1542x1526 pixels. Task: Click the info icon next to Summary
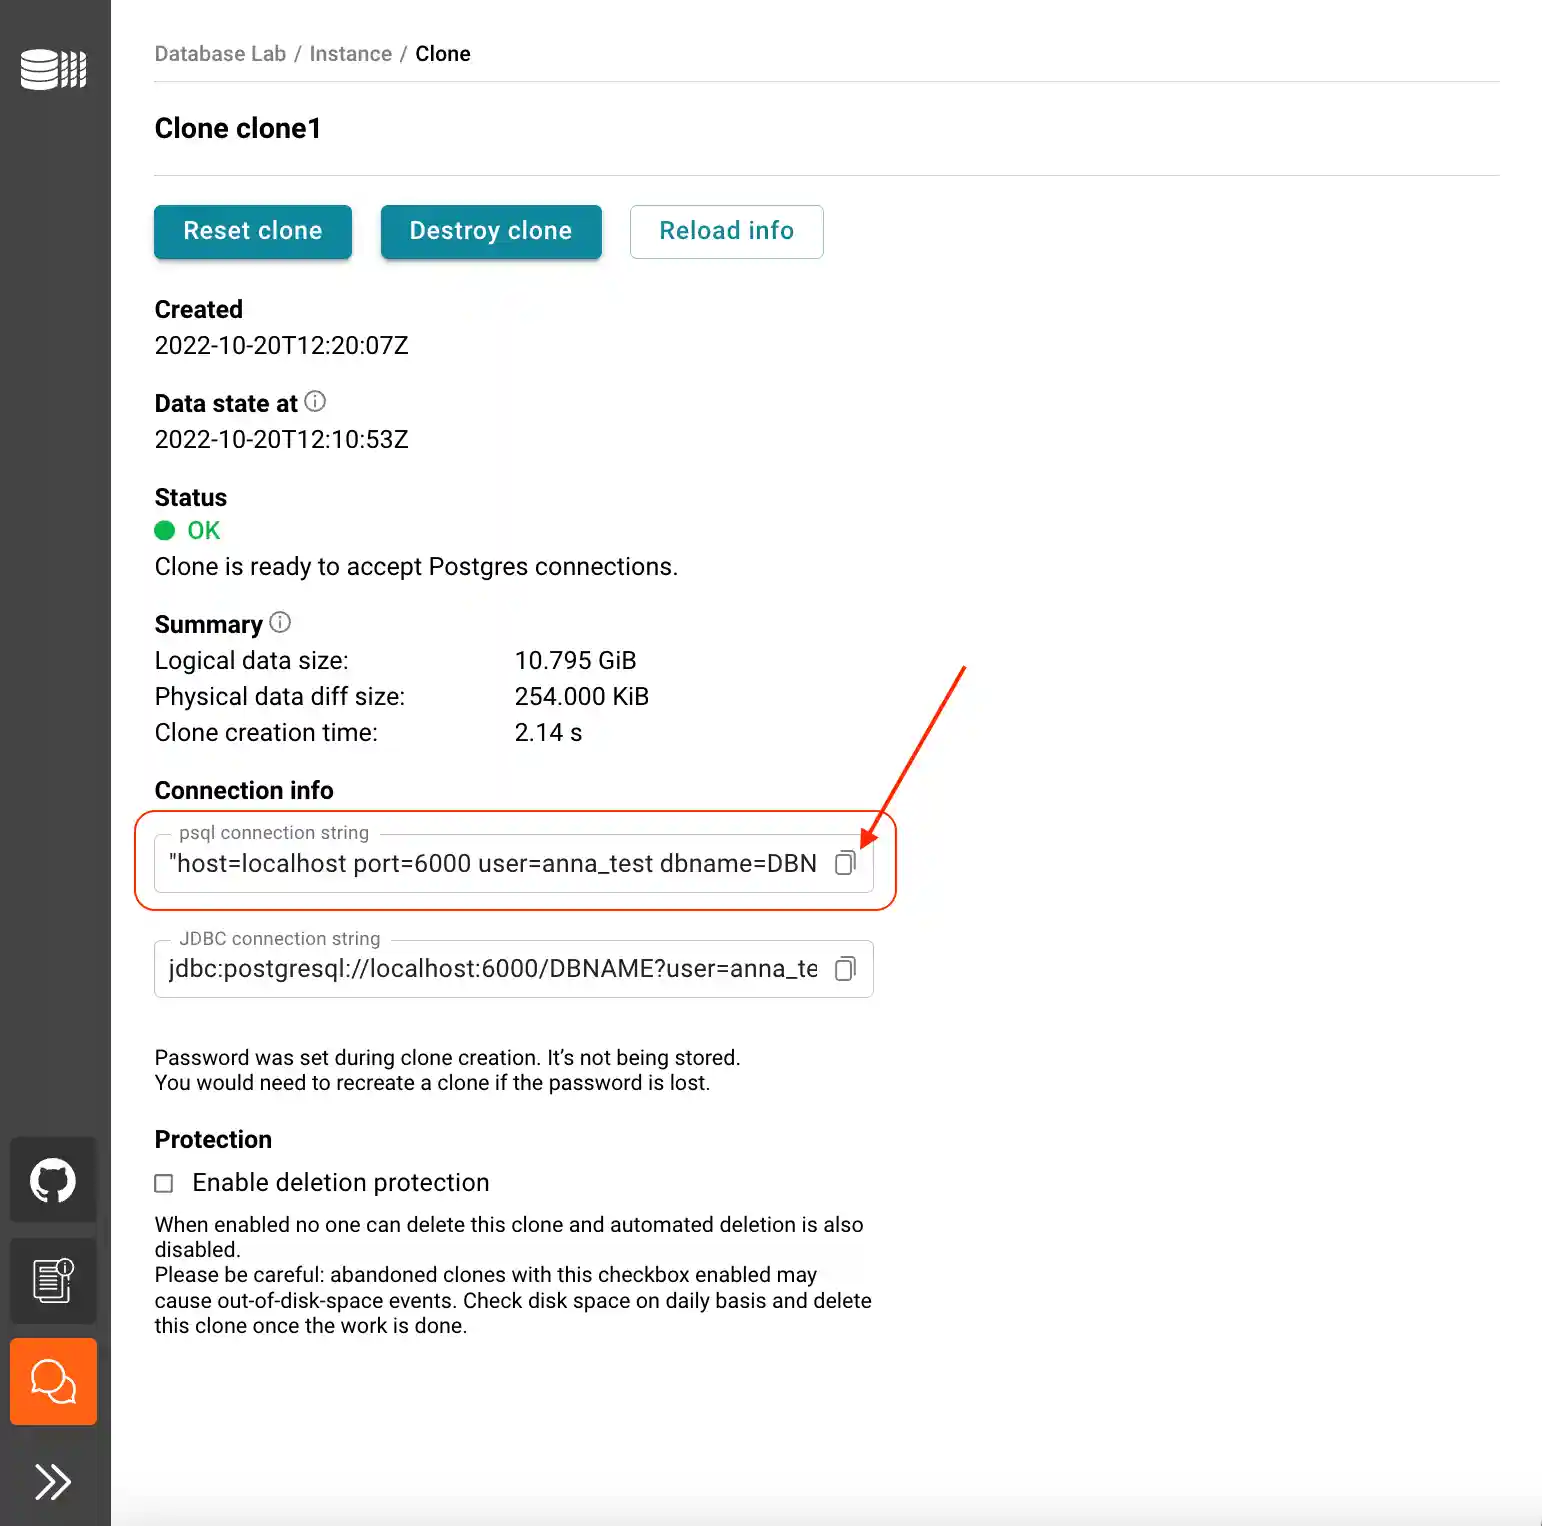(x=280, y=621)
